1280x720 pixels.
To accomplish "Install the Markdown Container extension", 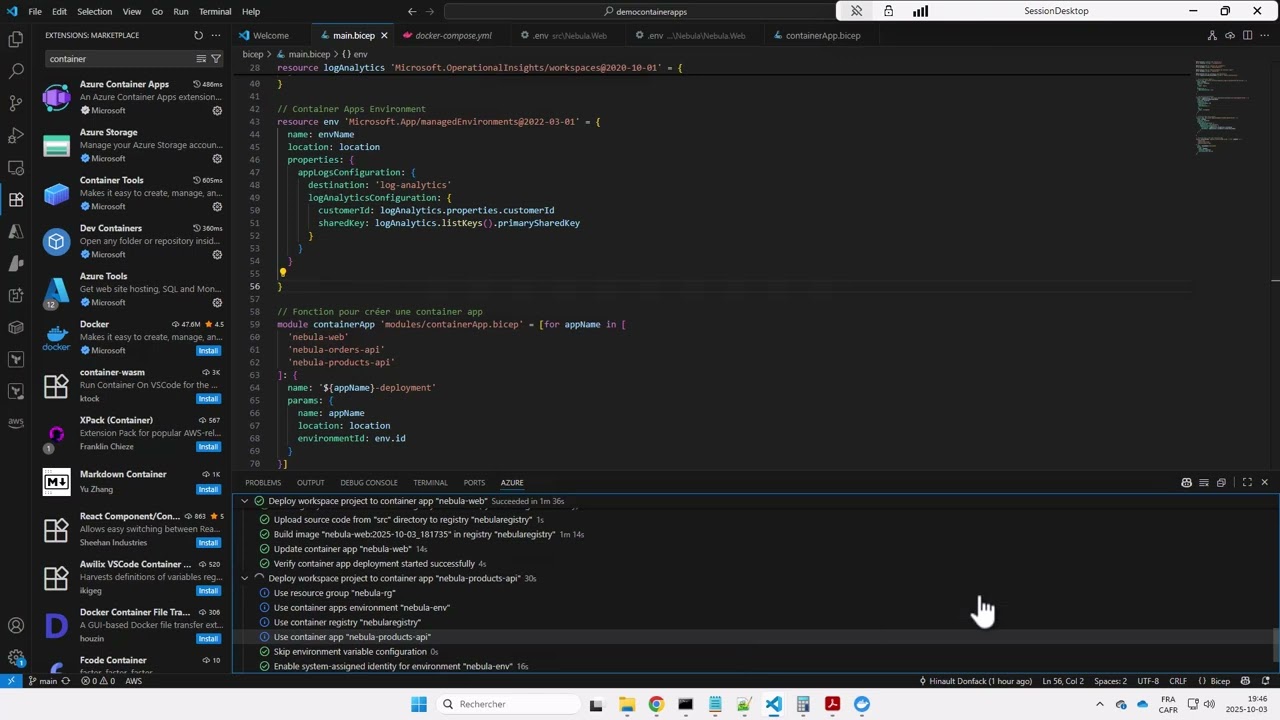I will click(x=208, y=489).
